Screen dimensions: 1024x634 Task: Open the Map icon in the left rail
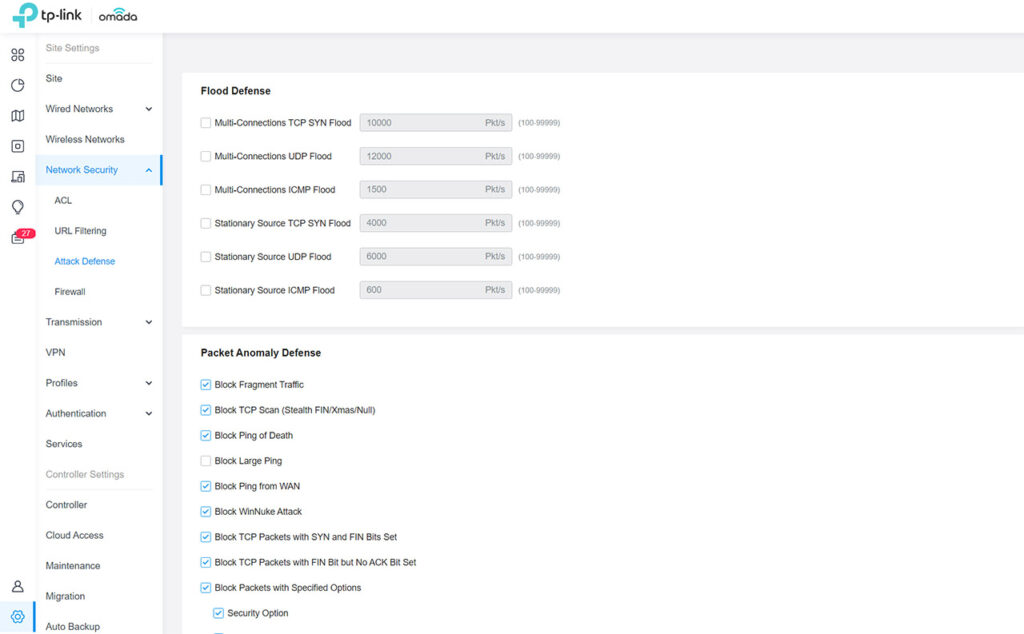pos(17,115)
